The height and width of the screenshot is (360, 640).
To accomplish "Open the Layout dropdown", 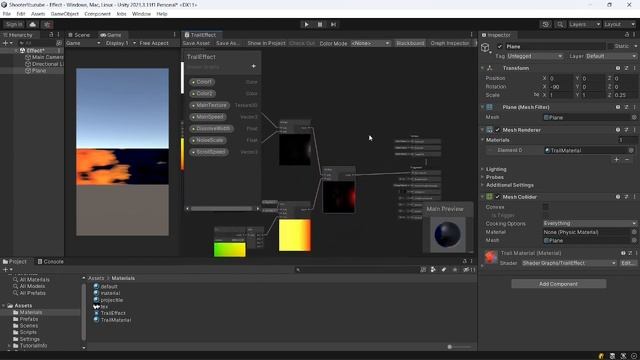I will [620, 24].
